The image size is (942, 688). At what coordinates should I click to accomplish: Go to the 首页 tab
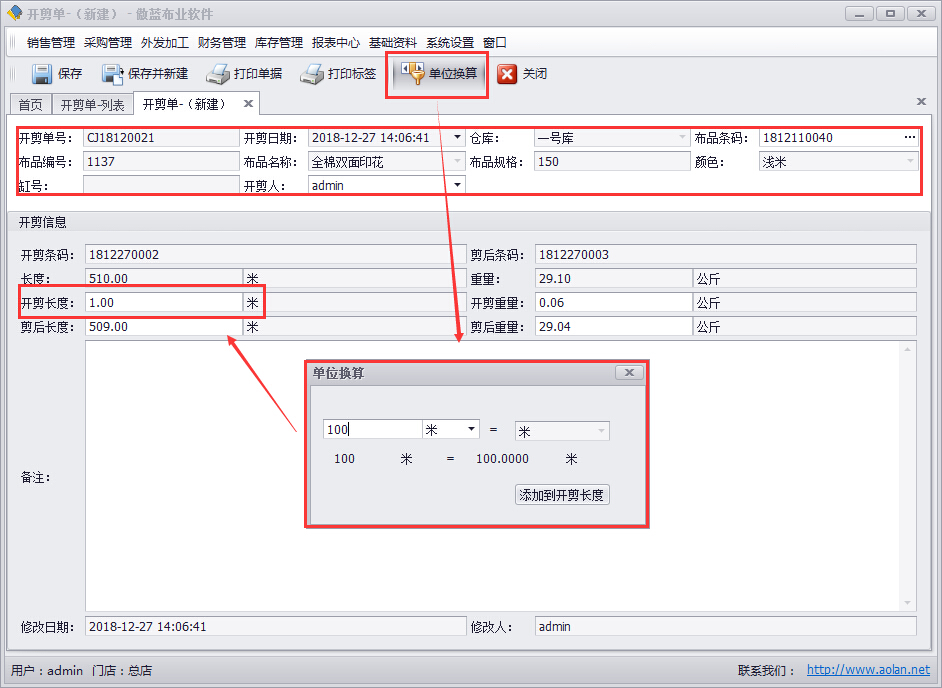[31, 105]
